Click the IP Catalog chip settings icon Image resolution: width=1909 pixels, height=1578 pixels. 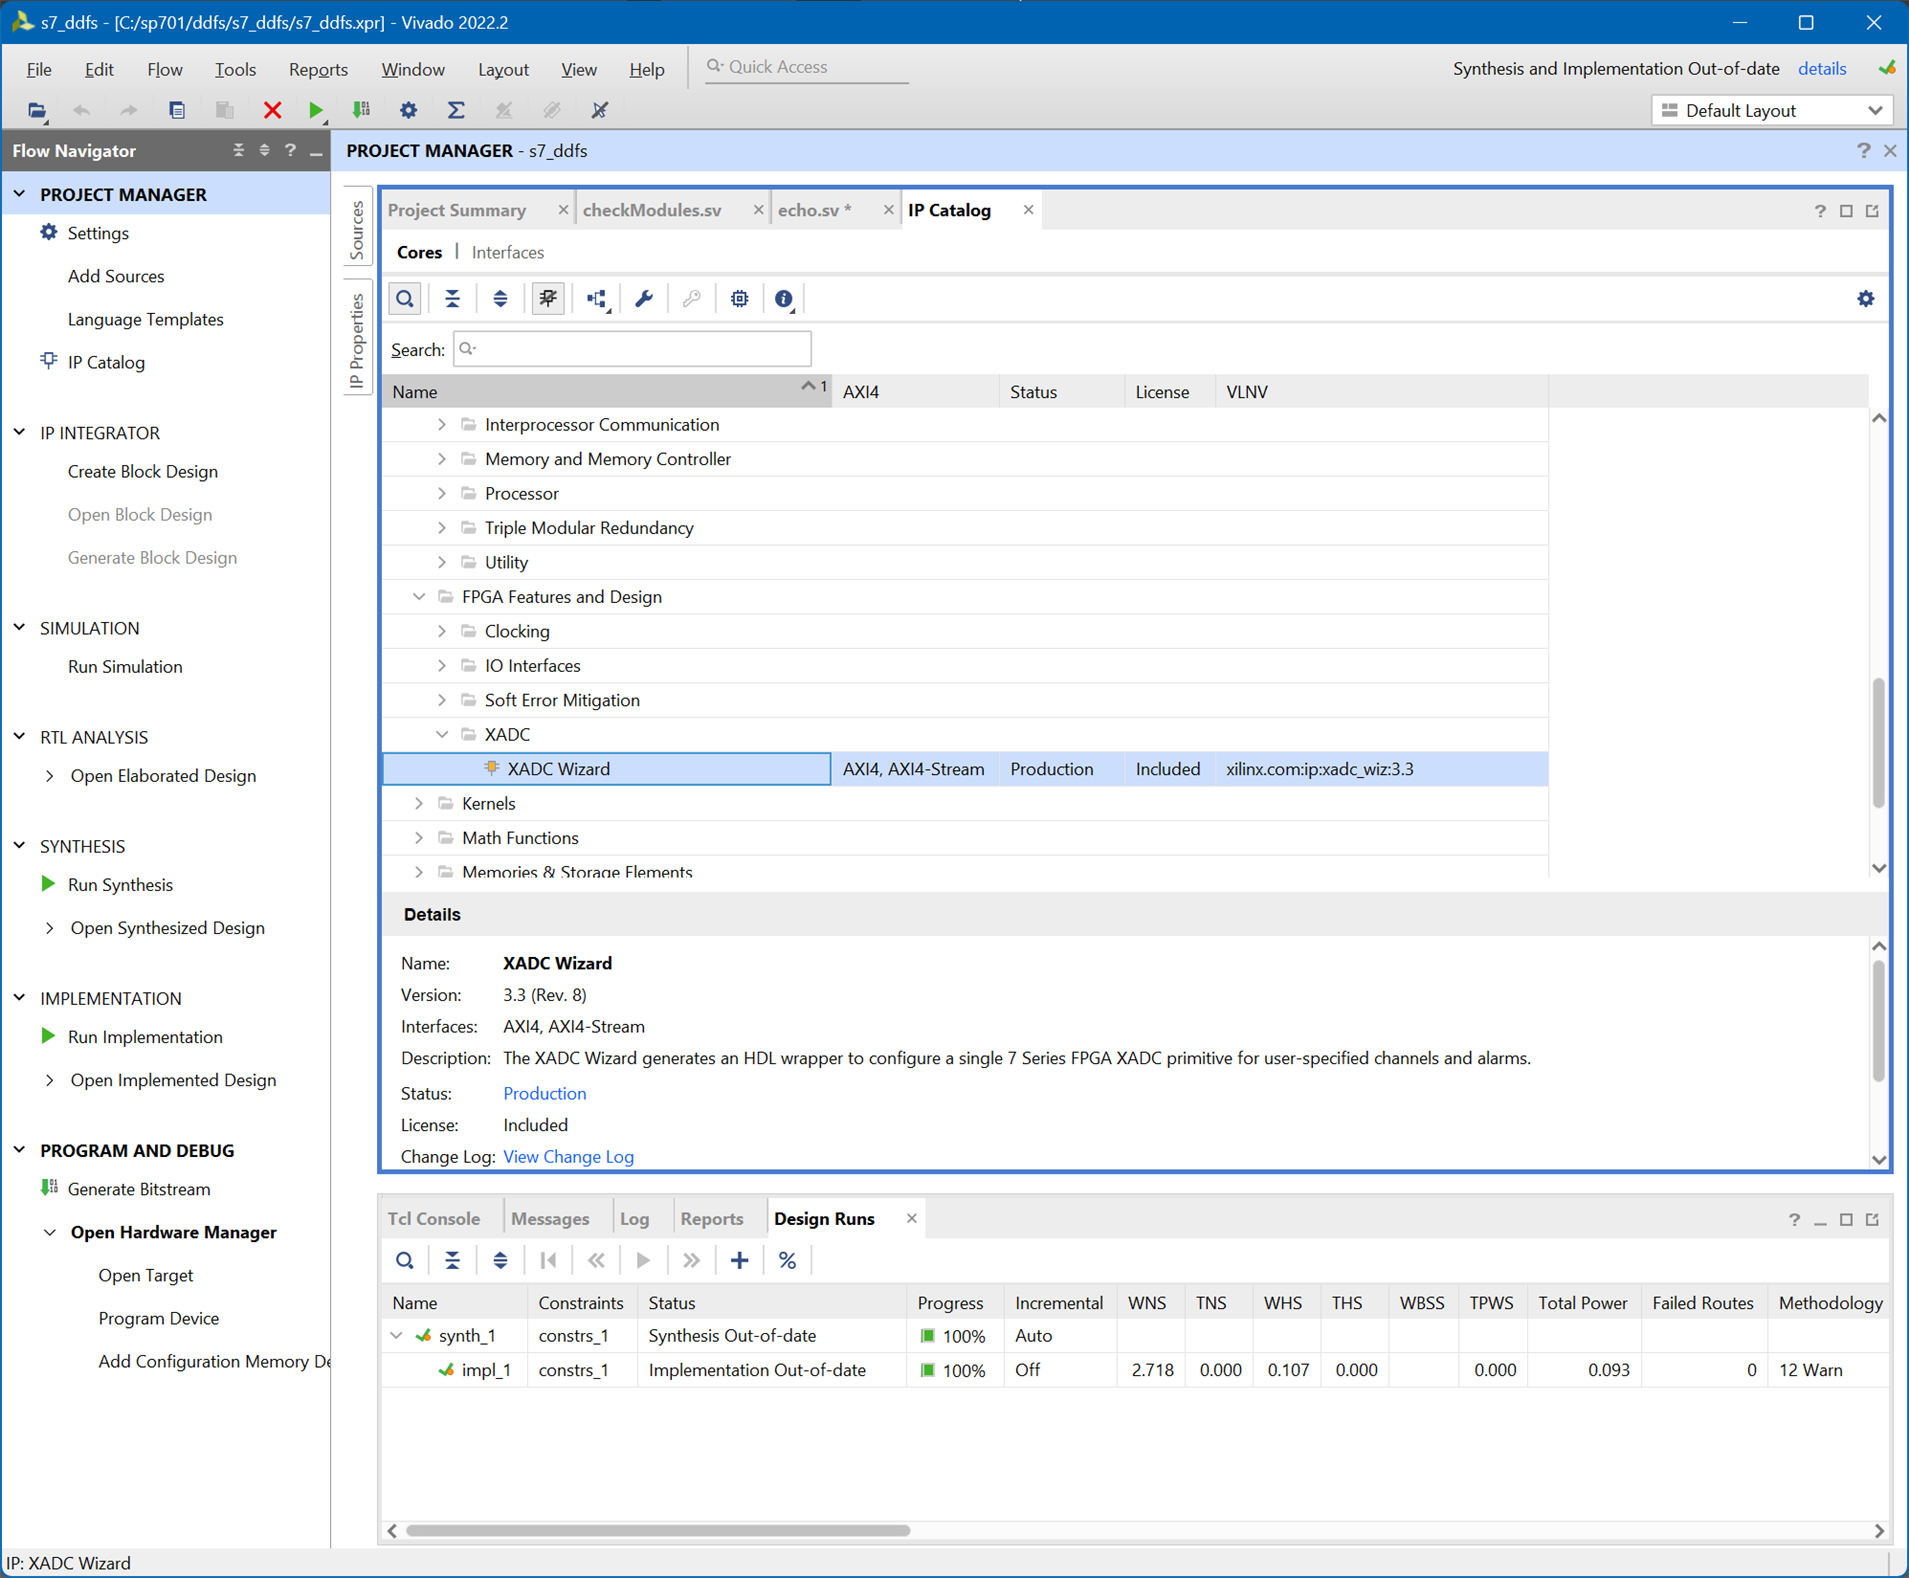pyautogui.click(x=739, y=299)
